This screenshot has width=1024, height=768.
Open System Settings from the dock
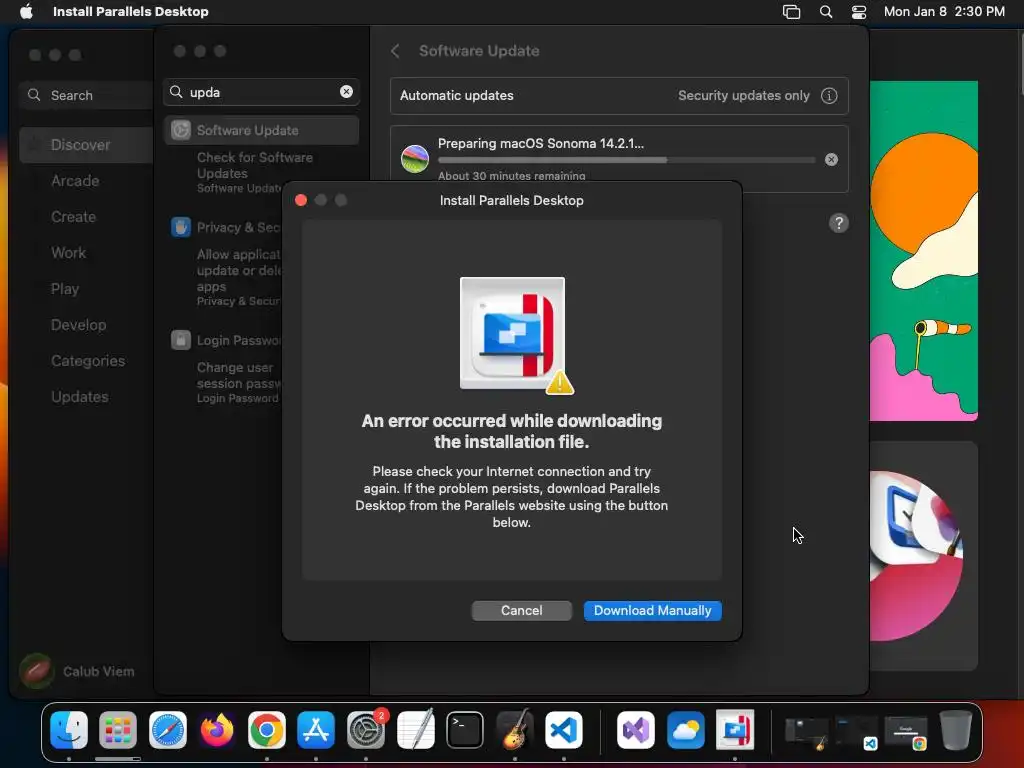coord(366,729)
